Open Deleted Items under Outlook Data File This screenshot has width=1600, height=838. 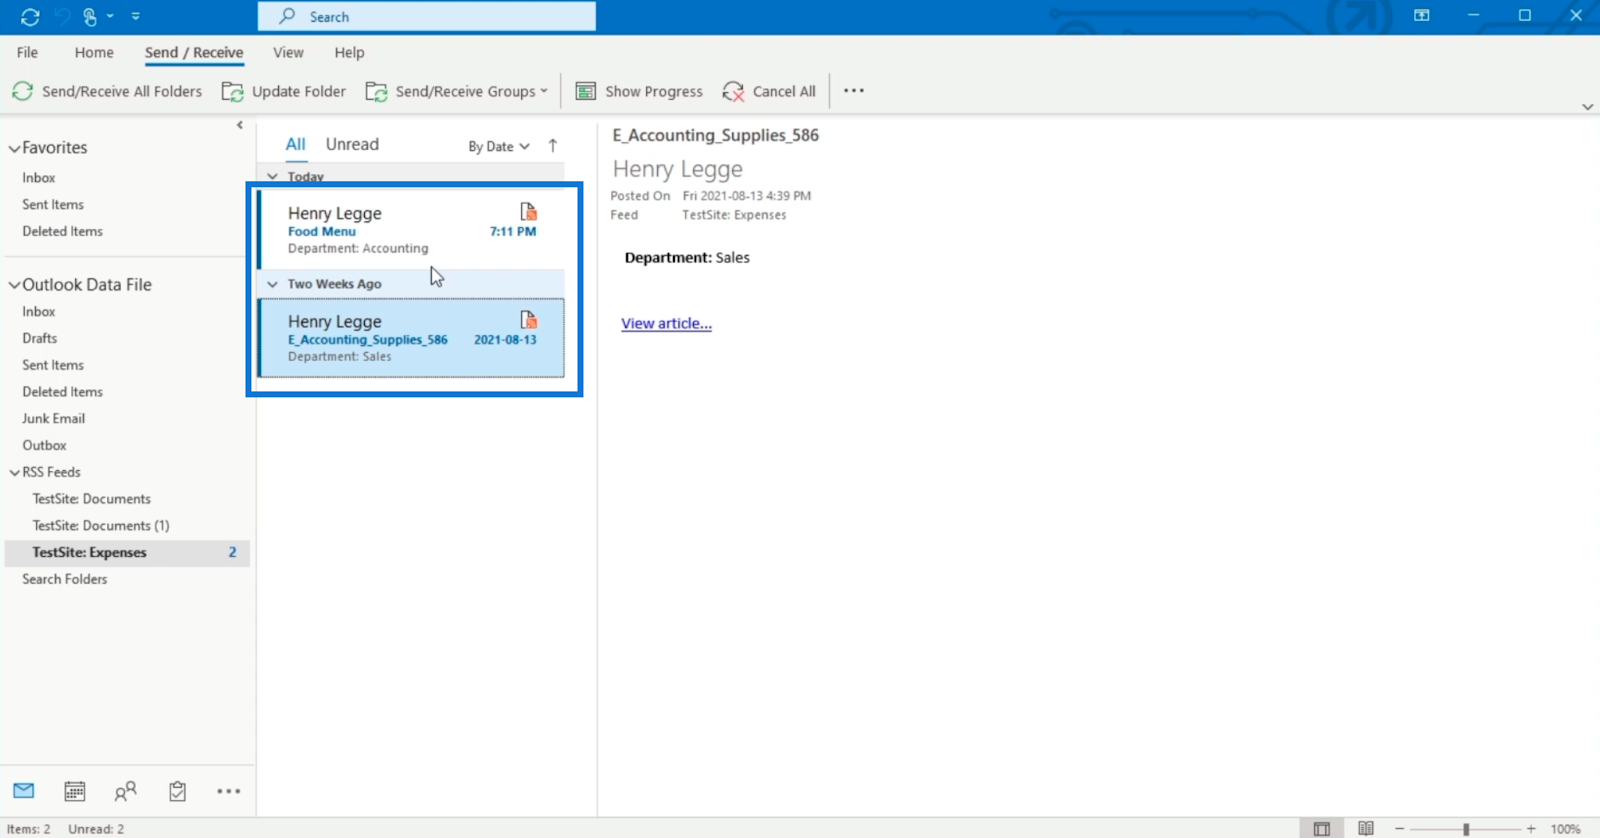point(62,392)
